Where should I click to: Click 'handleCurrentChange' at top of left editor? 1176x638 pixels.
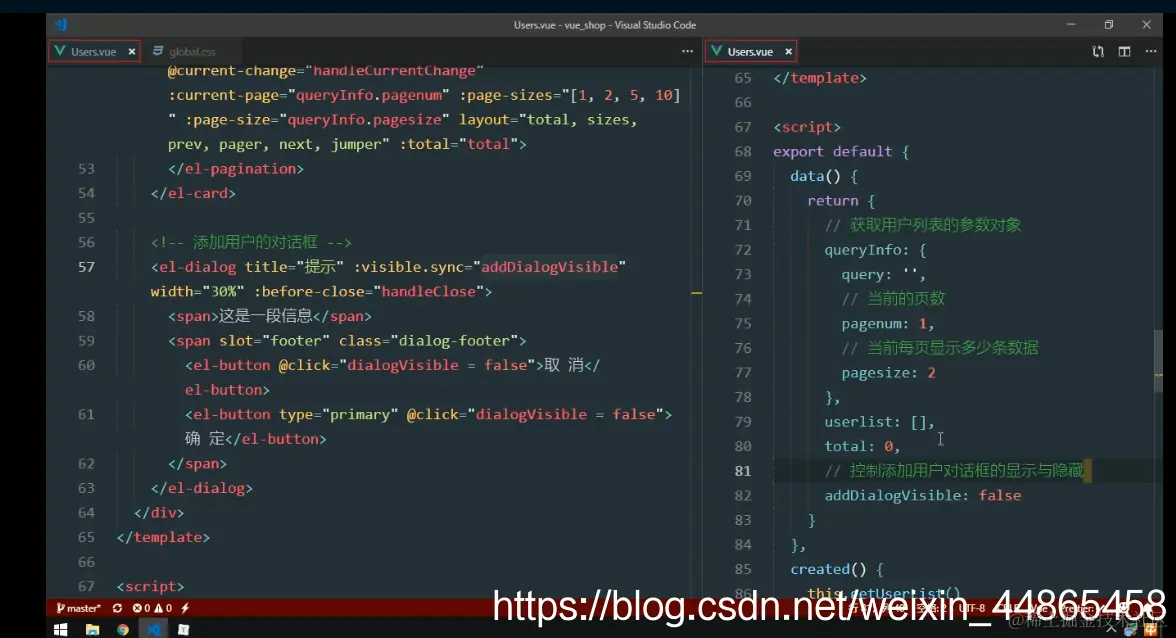pyautogui.click(x=394, y=71)
